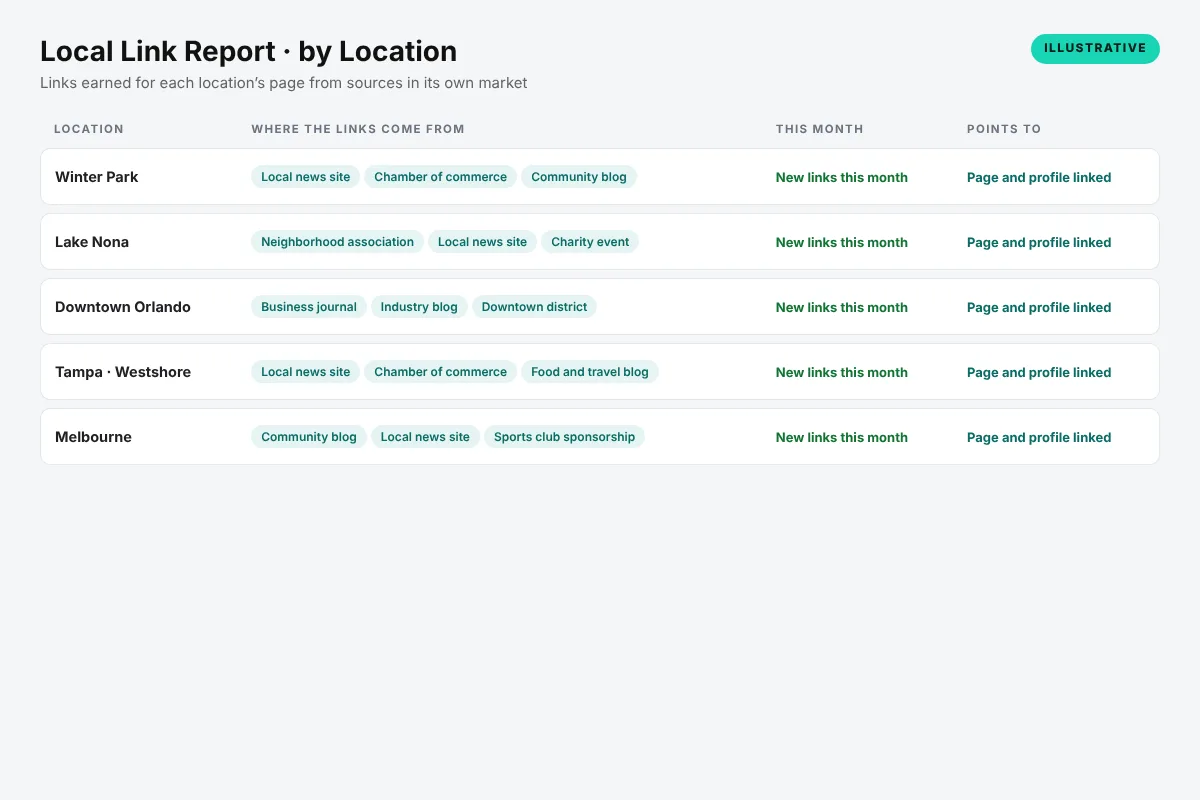1200x800 pixels.
Task: Click Page and profile linked for Melbourne
Action: pos(1039,437)
